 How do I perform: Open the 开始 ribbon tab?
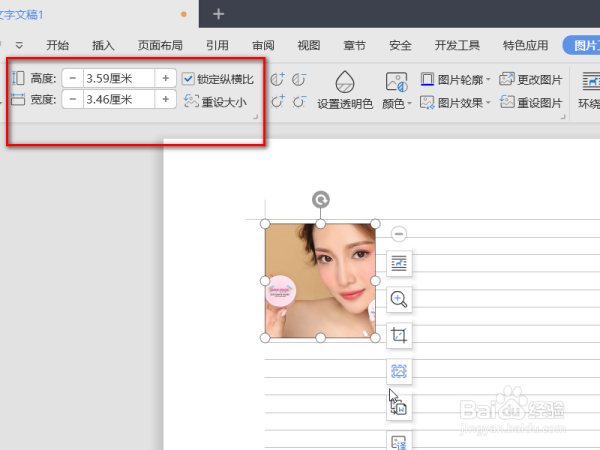57,46
